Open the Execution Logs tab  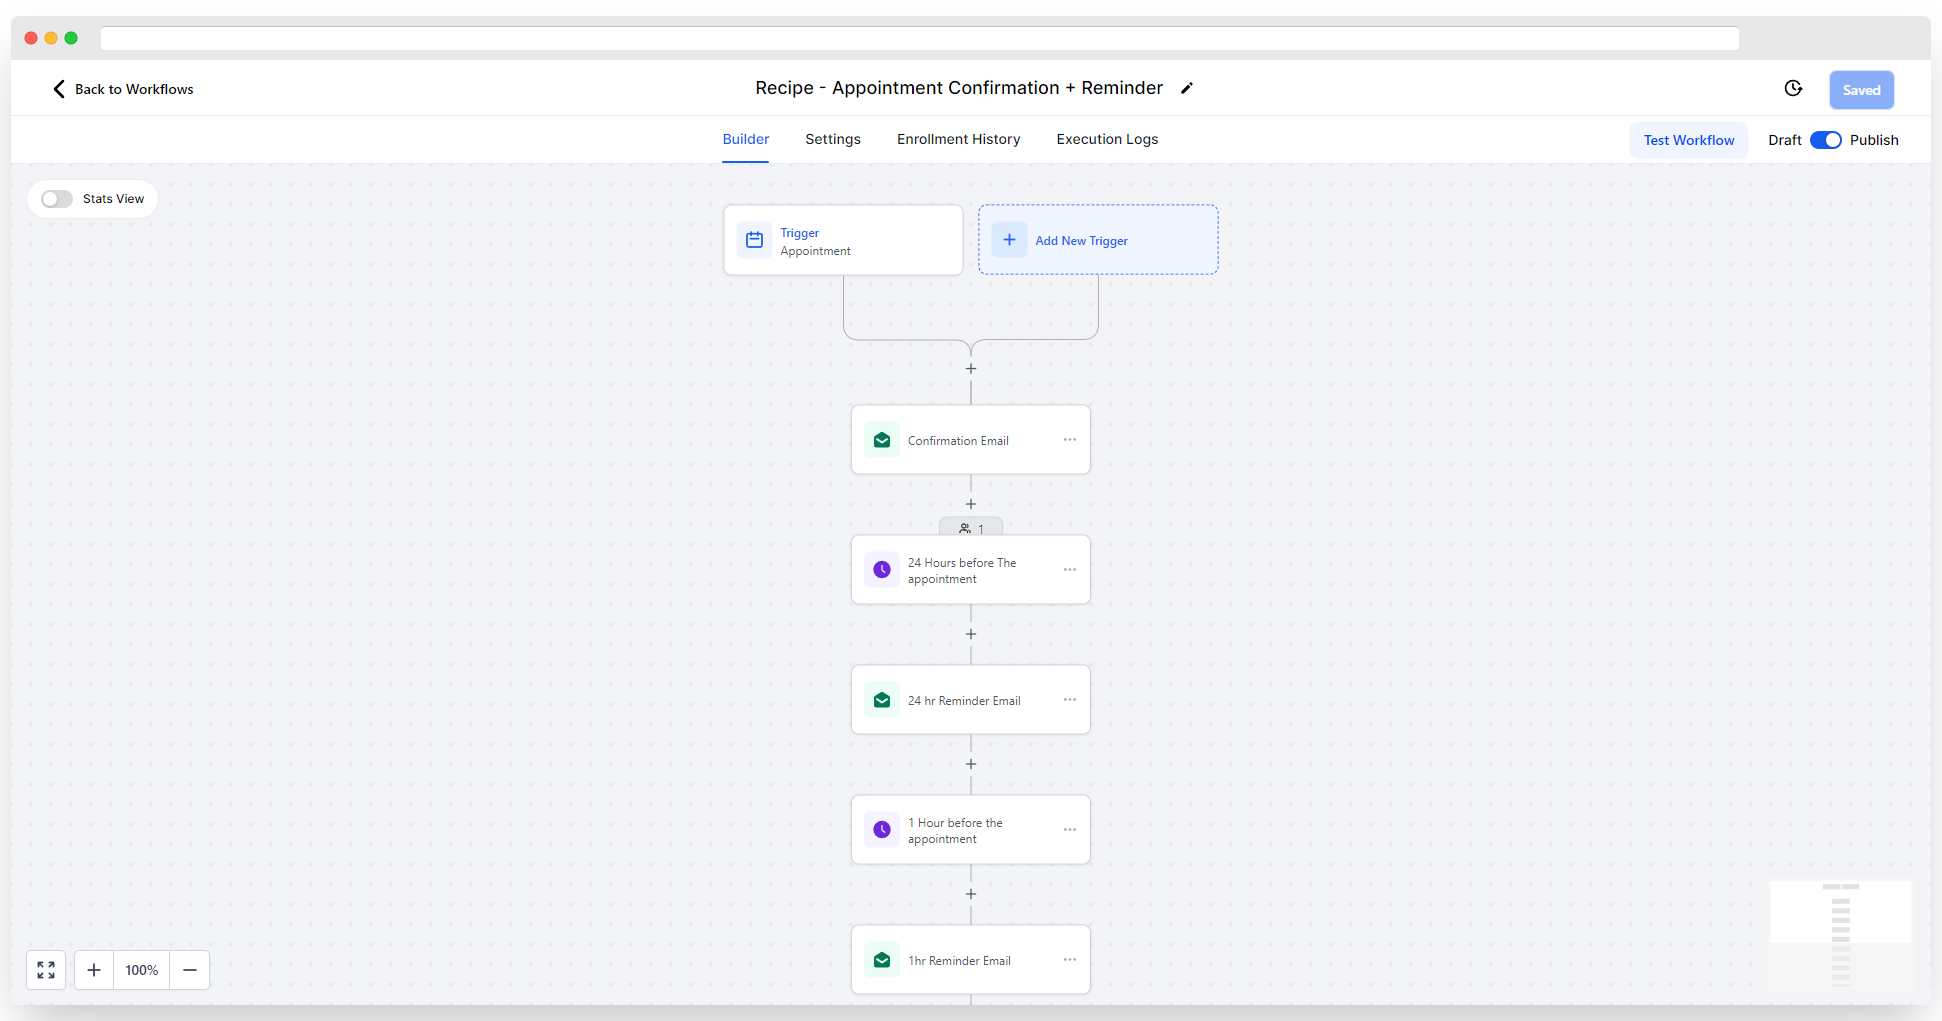(1107, 139)
